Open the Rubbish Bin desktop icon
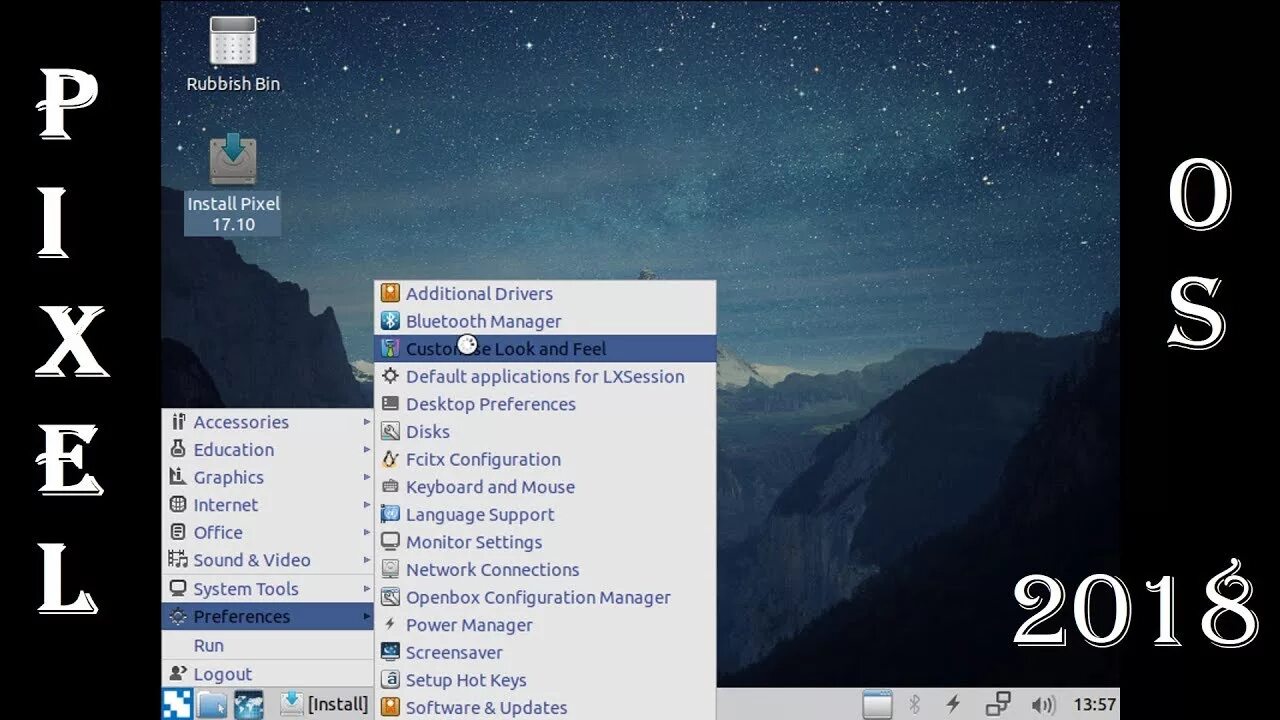Viewport: 1280px width, 720px height. coord(233,55)
